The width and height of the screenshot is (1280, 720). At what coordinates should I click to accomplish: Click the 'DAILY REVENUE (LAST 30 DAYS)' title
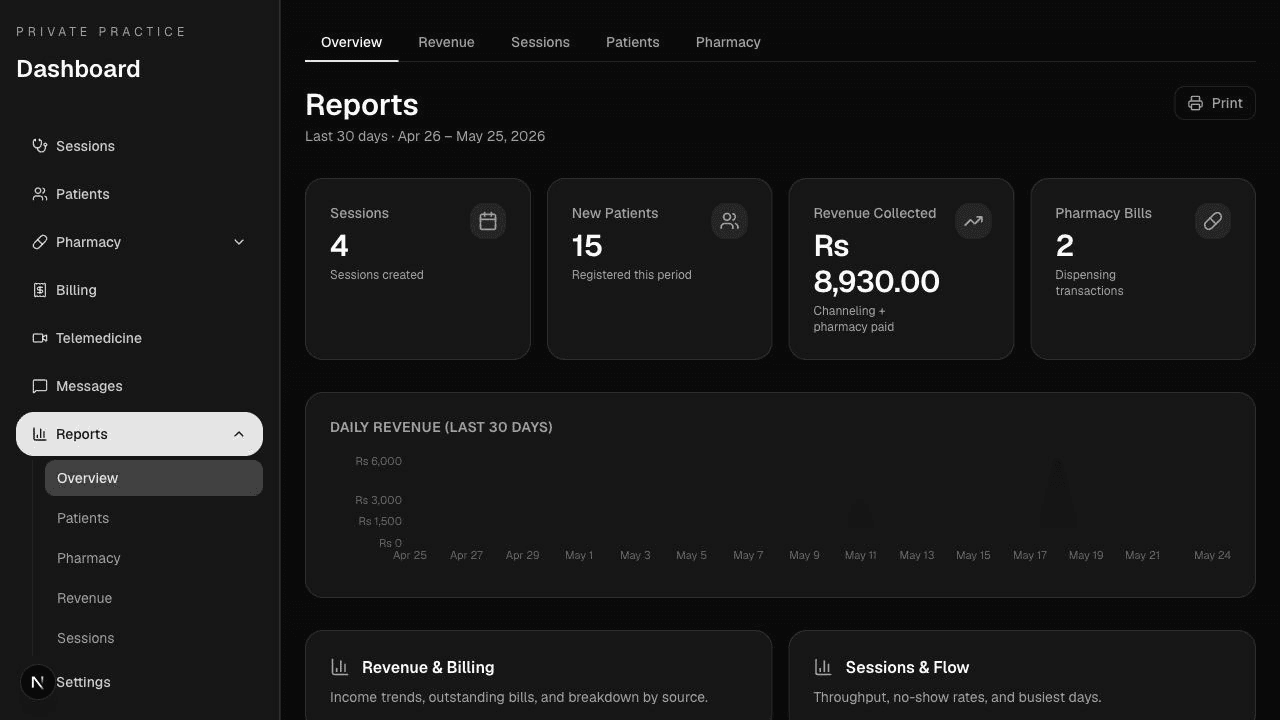pyautogui.click(x=441, y=427)
